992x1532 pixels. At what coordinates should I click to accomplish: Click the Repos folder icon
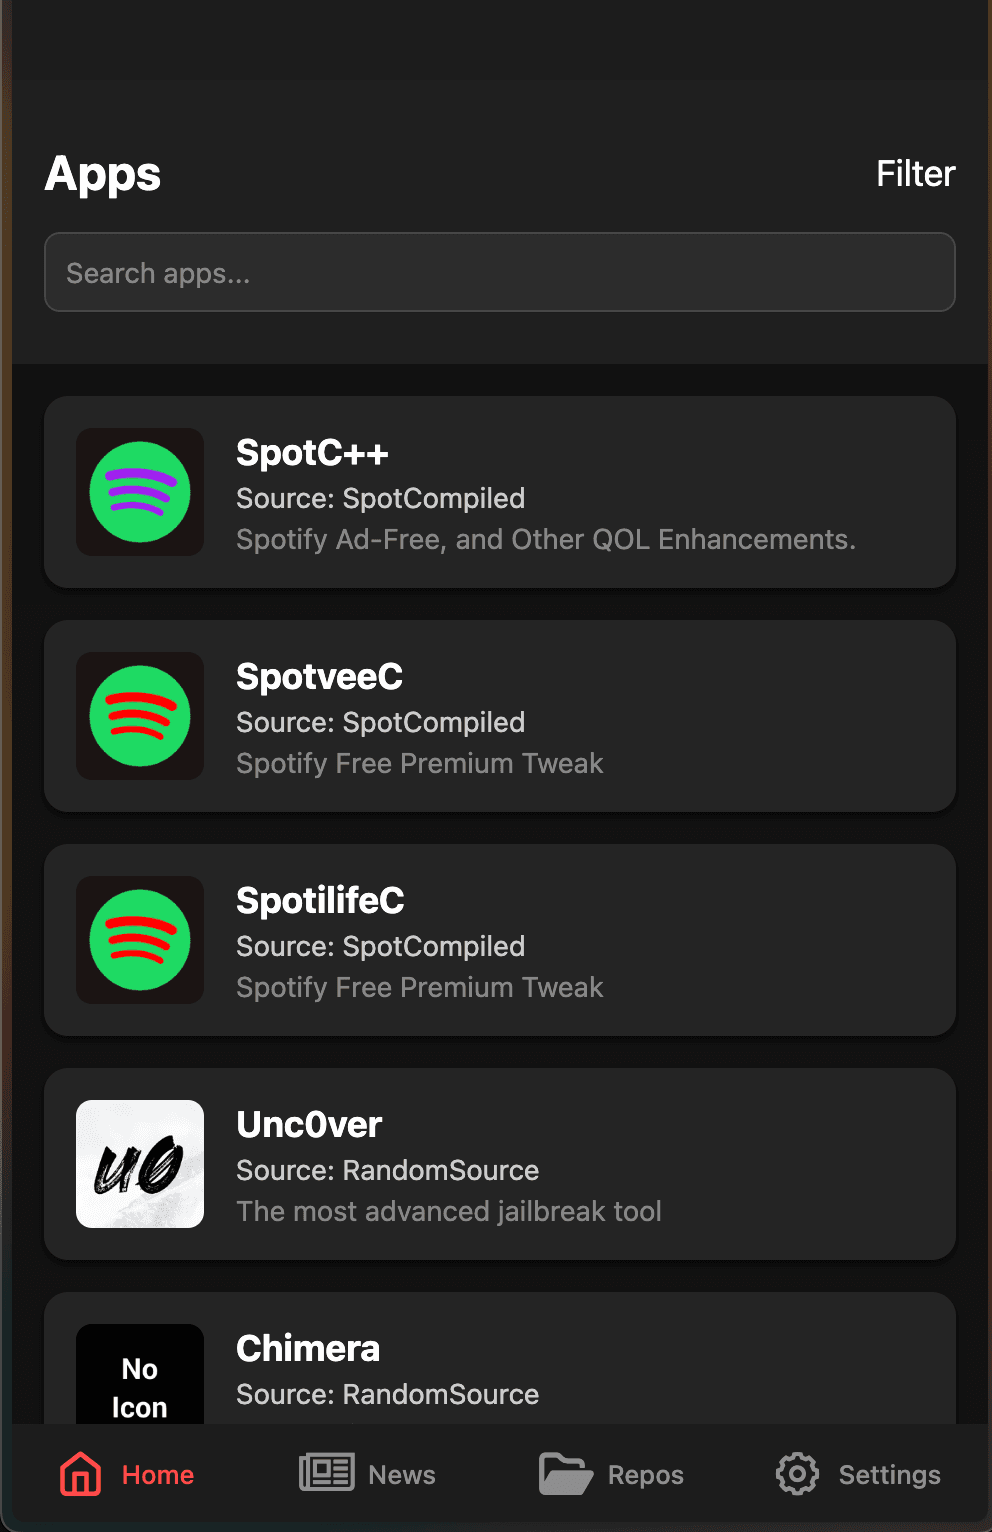565,1474
